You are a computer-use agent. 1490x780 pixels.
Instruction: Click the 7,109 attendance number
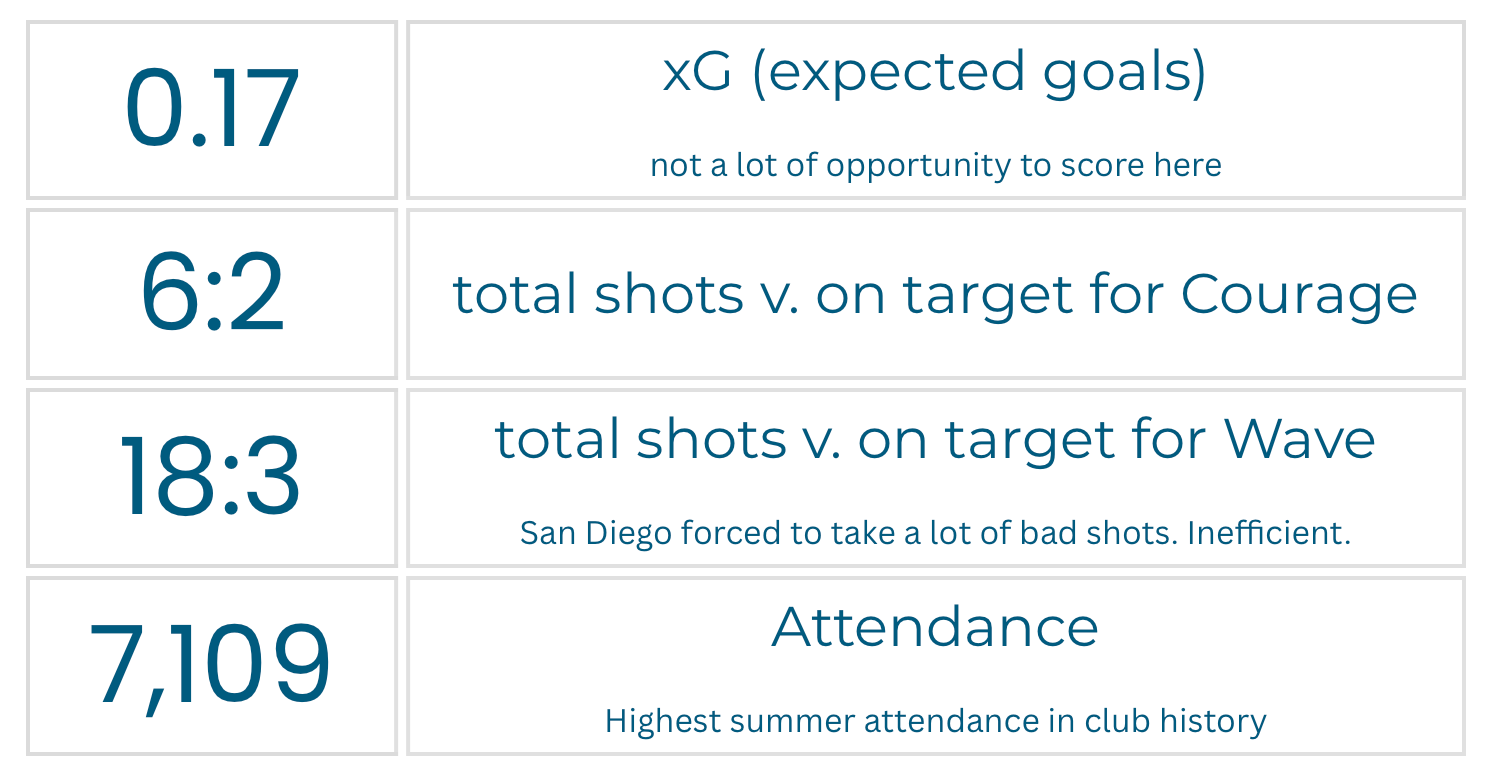211,665
